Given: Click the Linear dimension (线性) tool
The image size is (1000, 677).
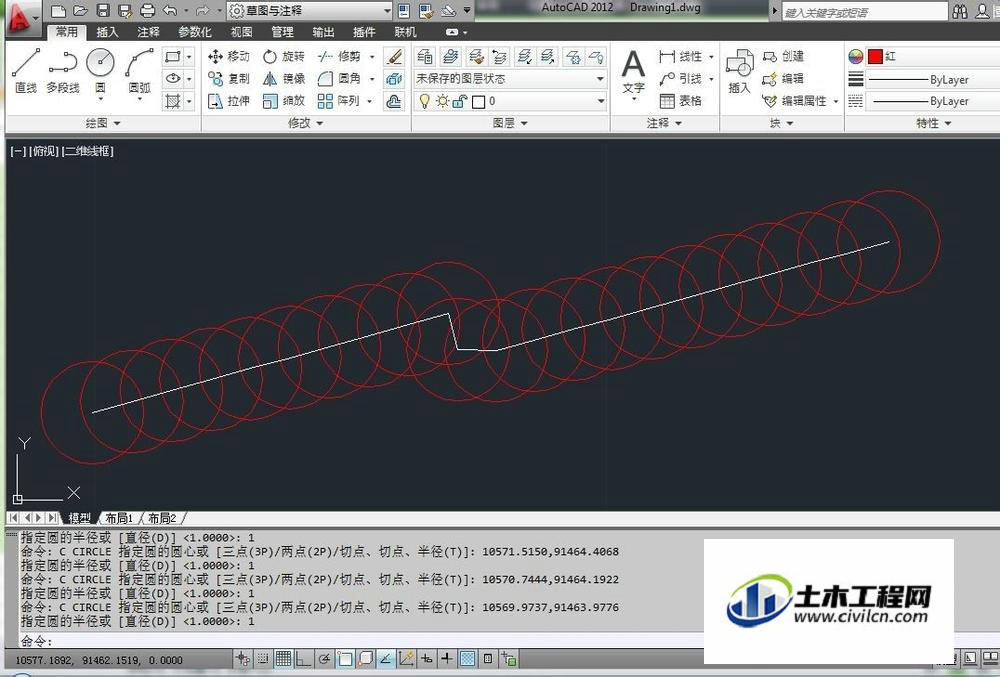Looking at the screenshot, I should (x=680, y=57).
